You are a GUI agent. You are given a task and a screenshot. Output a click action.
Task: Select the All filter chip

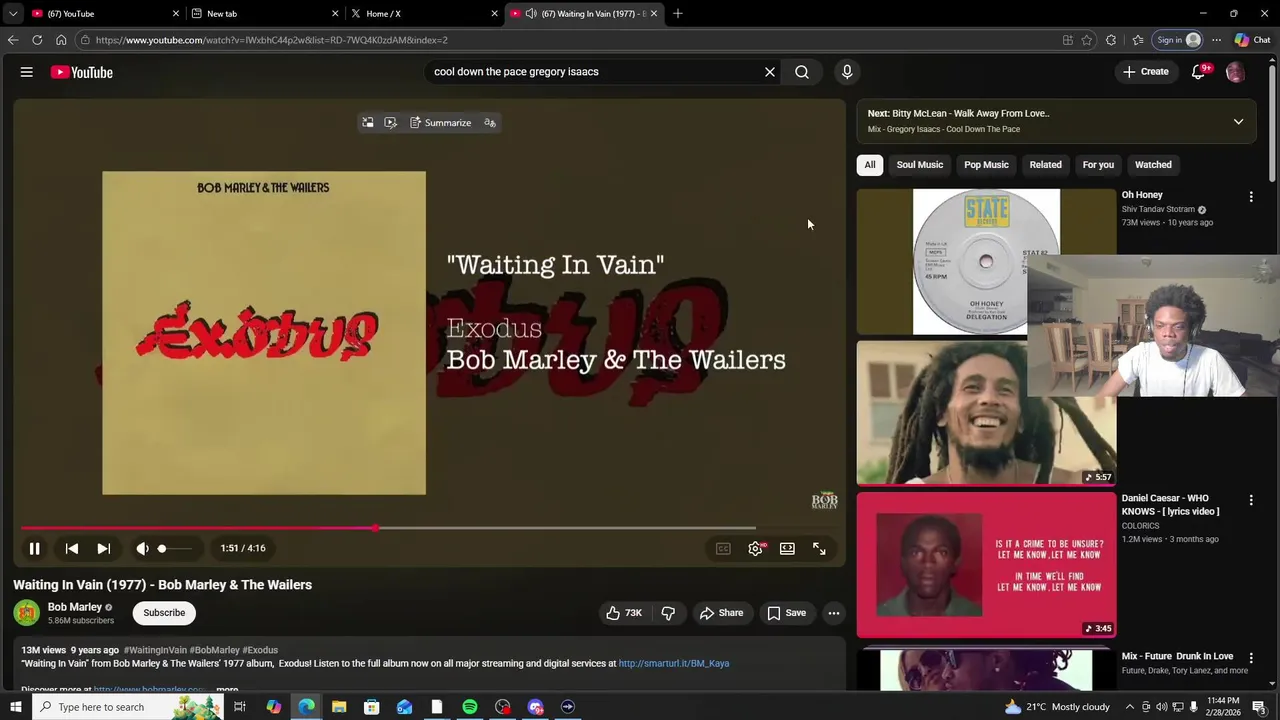870,165
